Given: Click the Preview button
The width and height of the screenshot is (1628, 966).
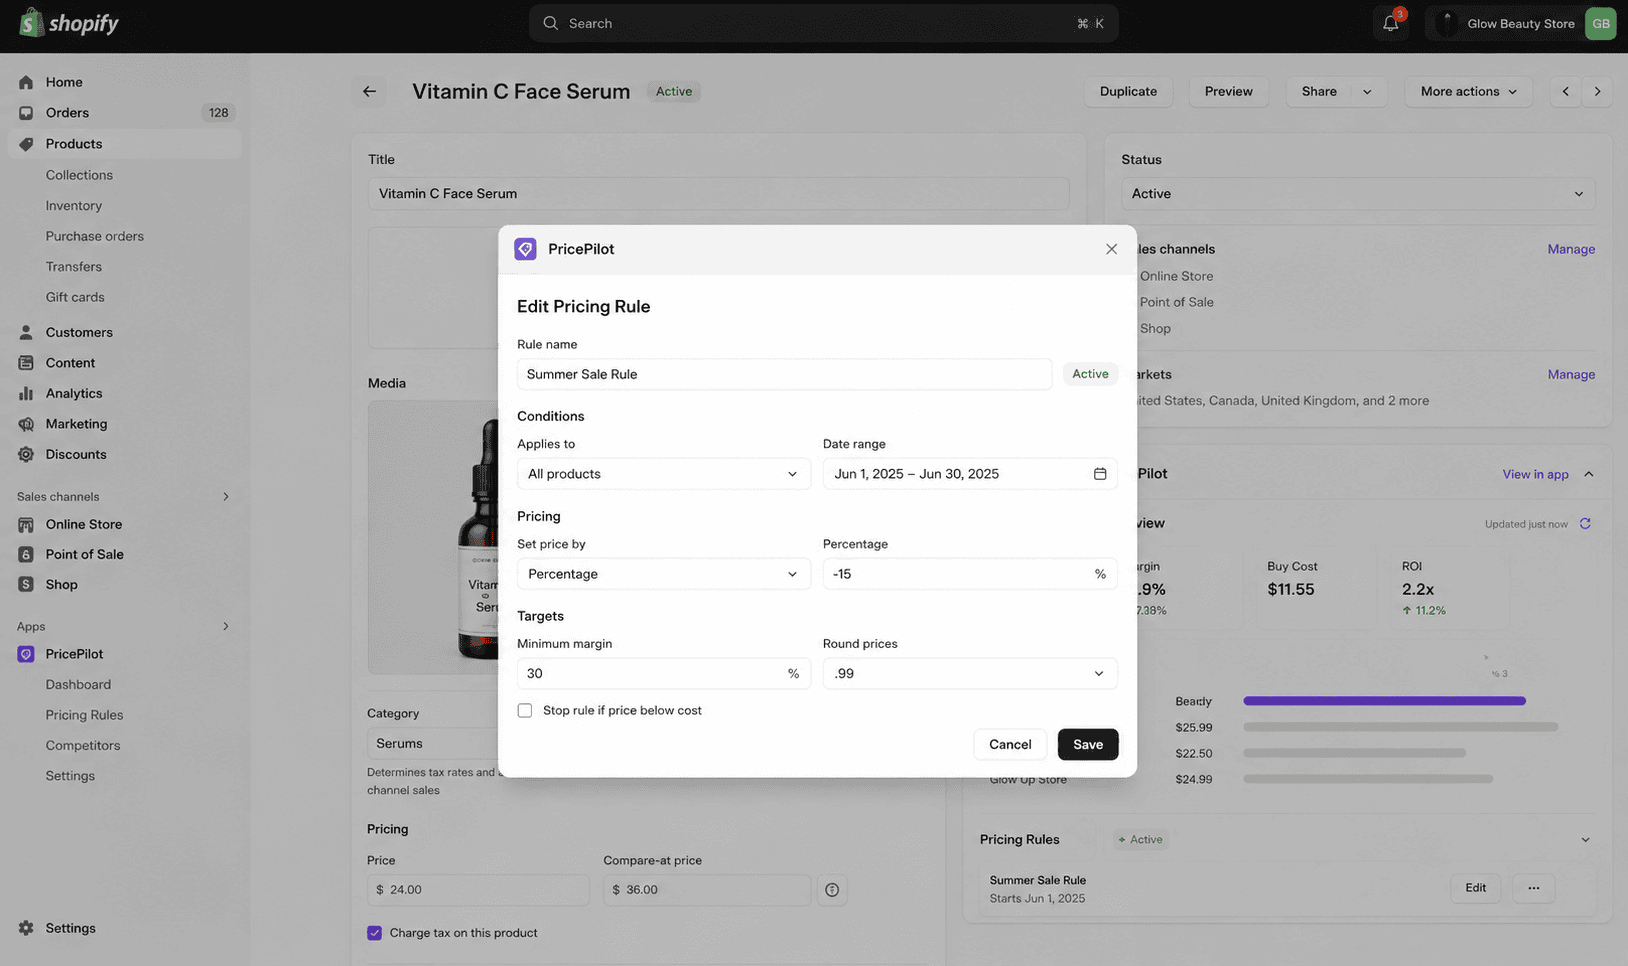Looking at the screenshot, I should coord(1228,91).
